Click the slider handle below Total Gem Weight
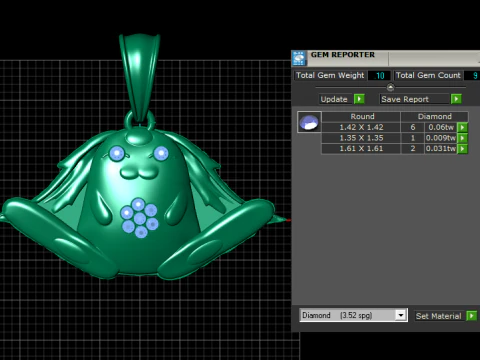 point(390,87)
